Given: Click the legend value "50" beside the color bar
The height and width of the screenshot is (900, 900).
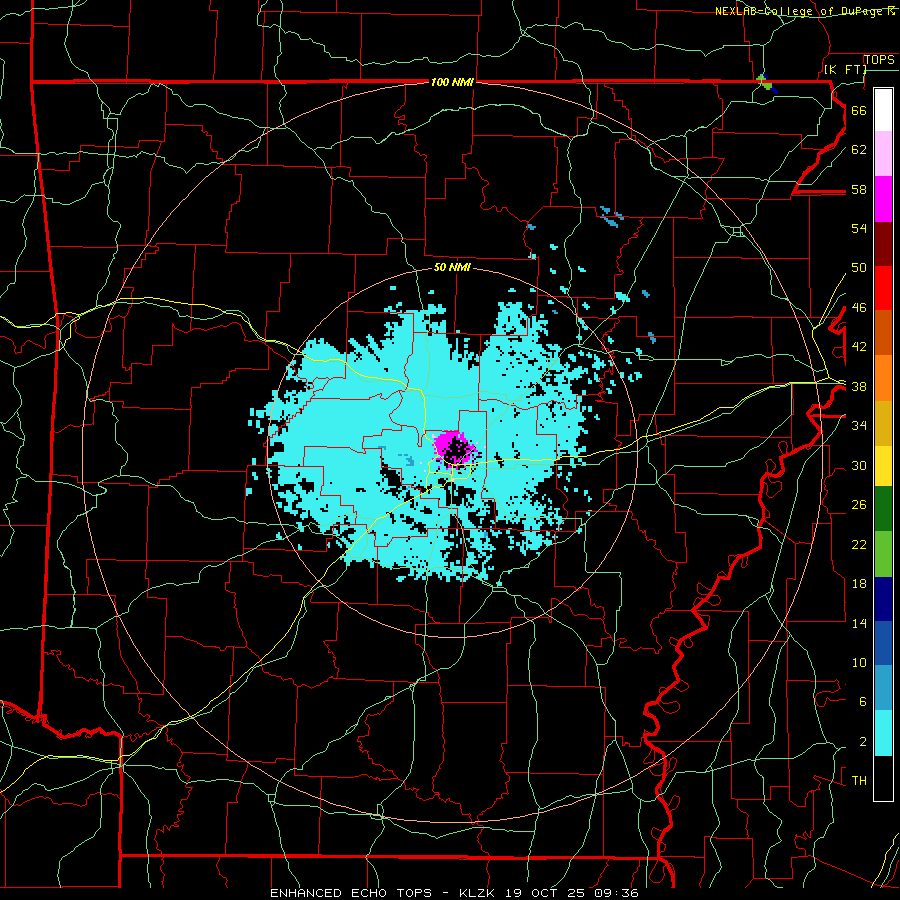Looking at the screenshot, I should (859, 267).
